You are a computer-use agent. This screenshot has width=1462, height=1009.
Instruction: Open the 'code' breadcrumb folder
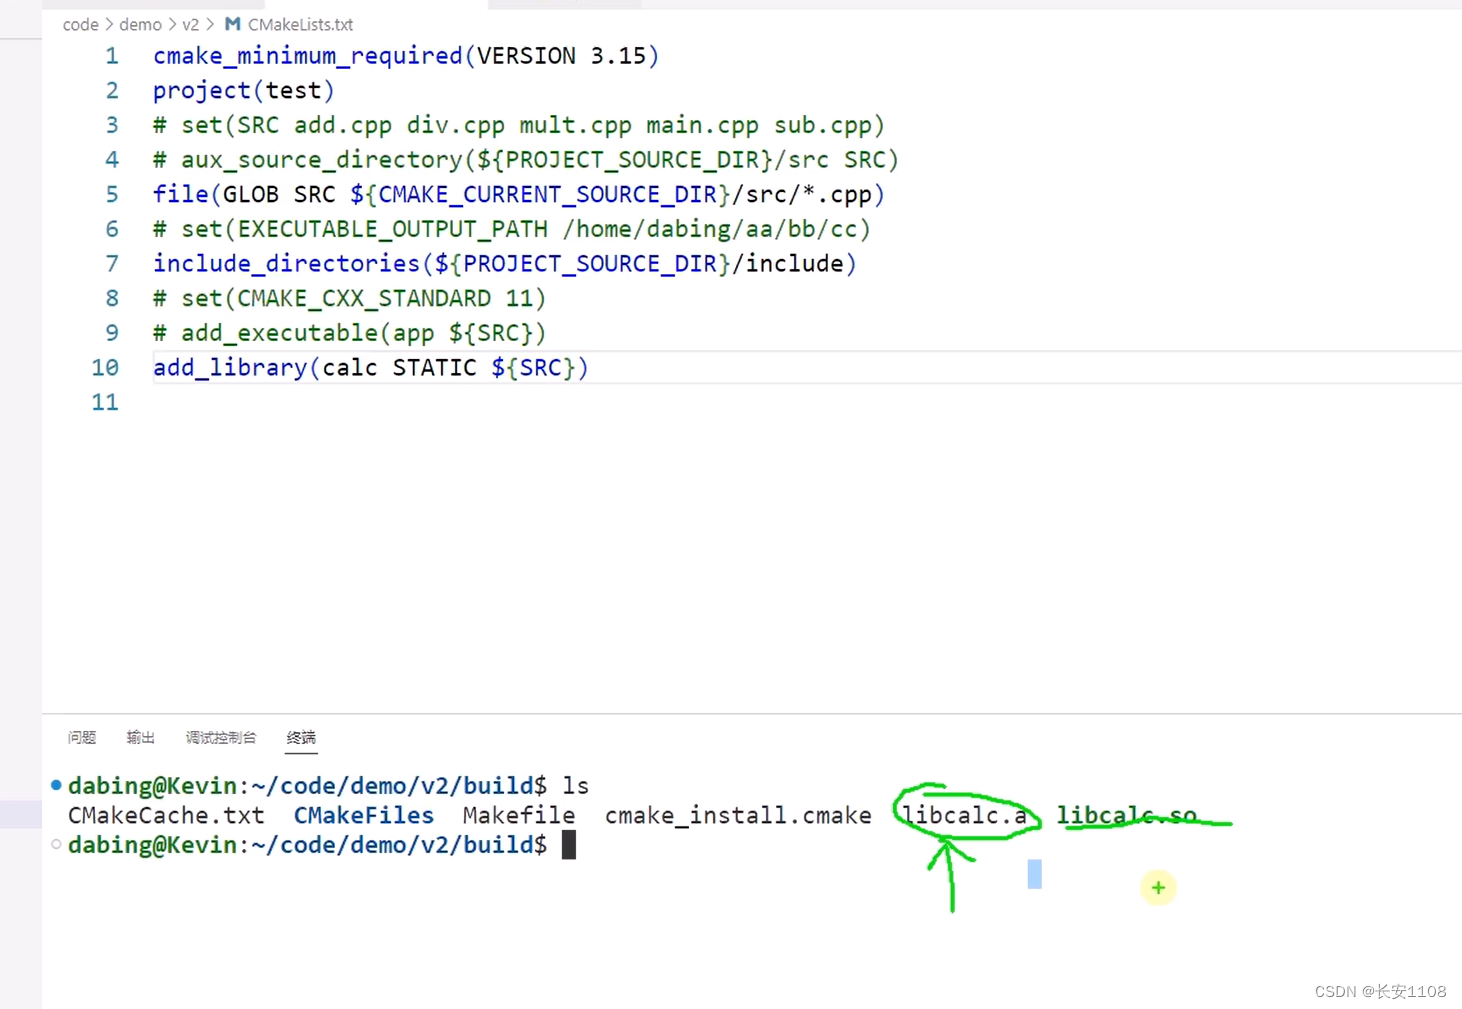coord(80,24)
